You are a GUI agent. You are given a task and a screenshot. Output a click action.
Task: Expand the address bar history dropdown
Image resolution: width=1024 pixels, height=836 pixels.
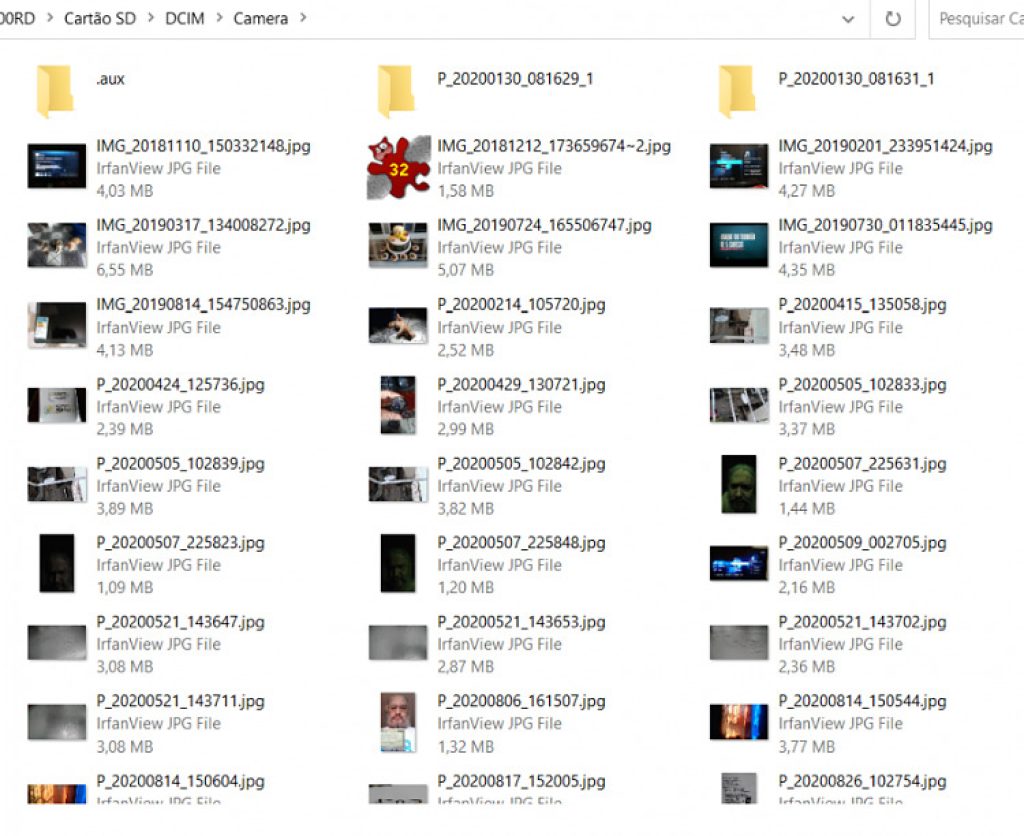tap(848, 19)
